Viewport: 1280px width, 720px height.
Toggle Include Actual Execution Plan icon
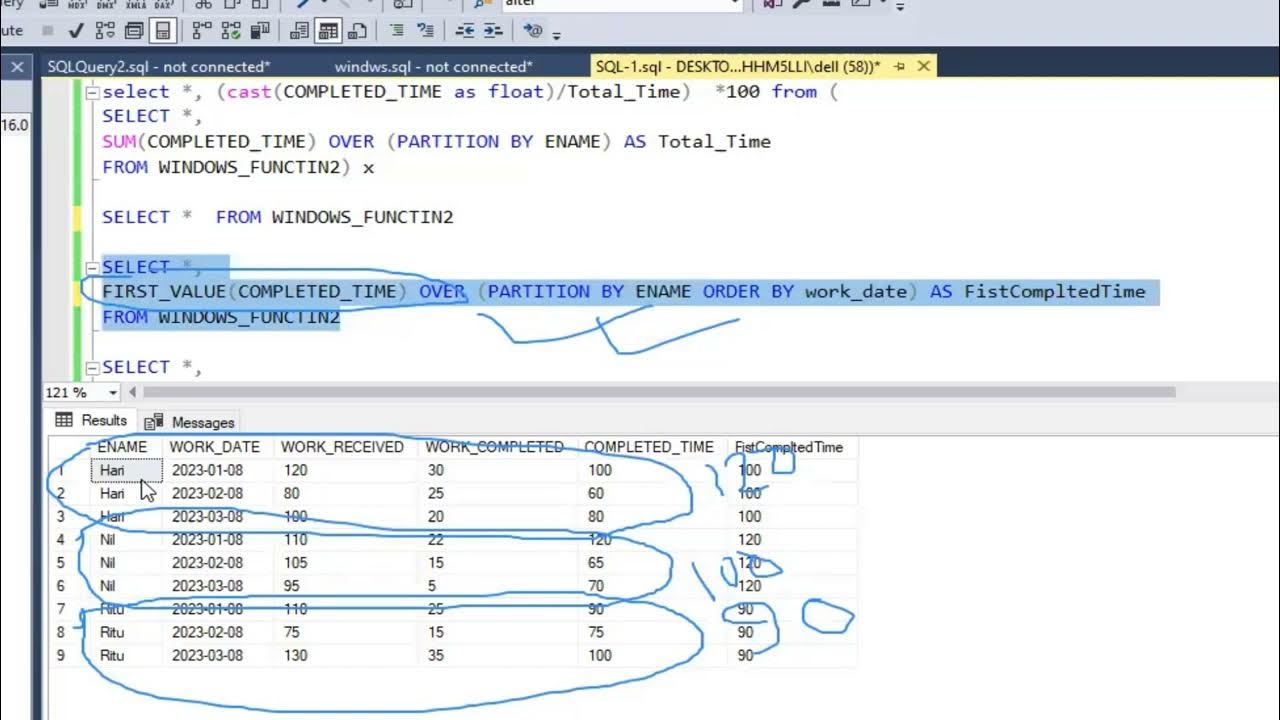click(x=201, y=31)
